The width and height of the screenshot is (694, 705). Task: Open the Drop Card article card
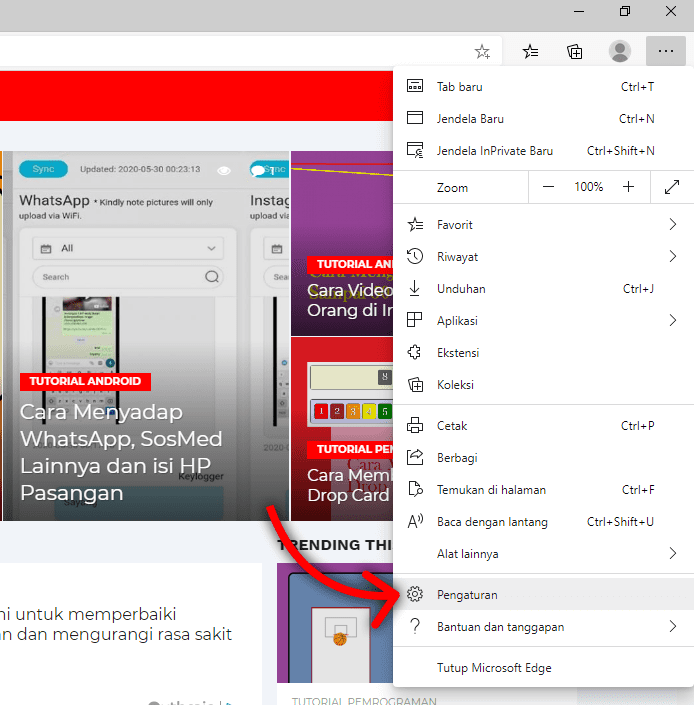pos(342,428)
